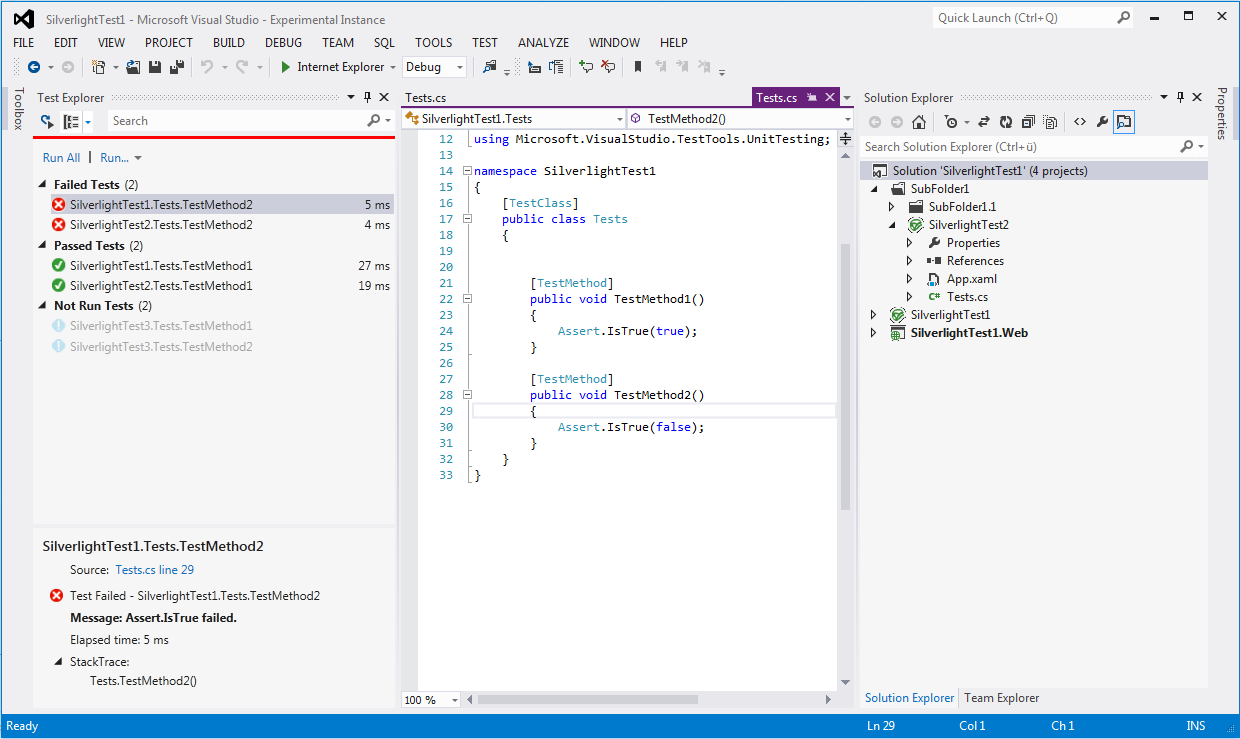Click the Collapse All icon in Solution Explorer

tap(1028, 122)
